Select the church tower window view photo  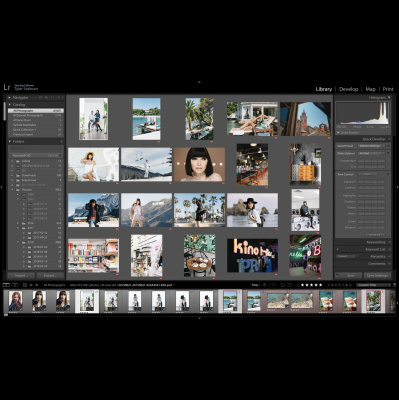[305, 119]
